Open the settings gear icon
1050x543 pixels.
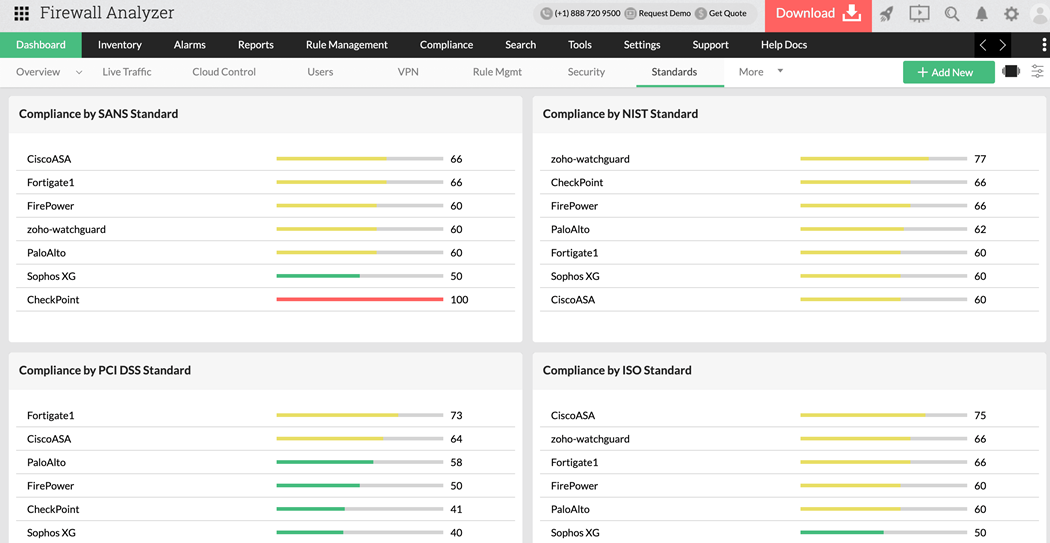(x=1011, y=14)
